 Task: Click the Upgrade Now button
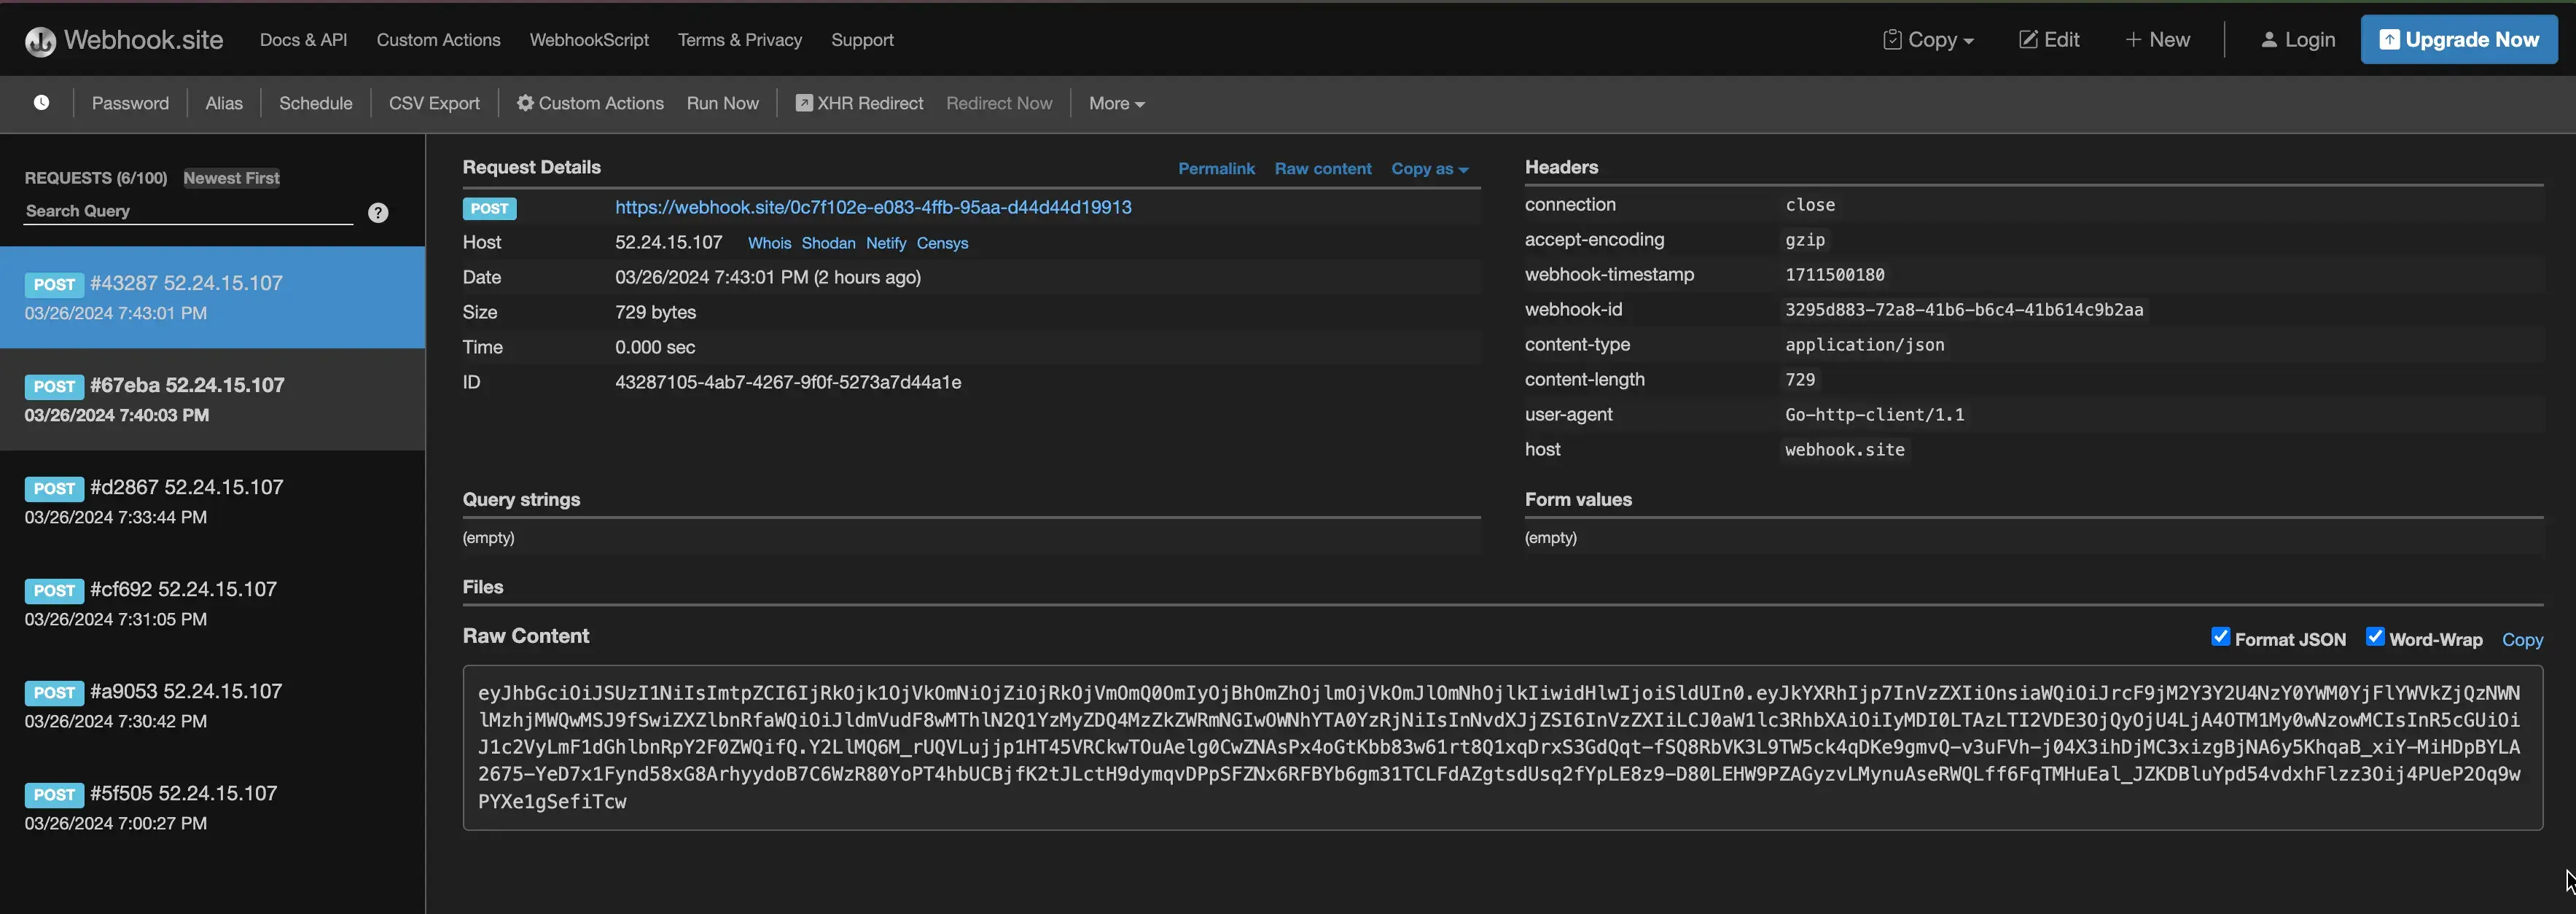[2458, 40]
